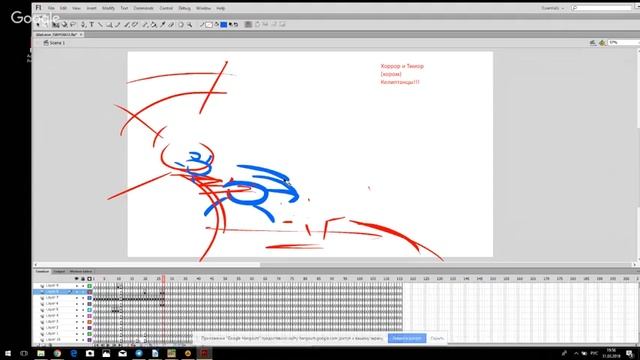The image size is (640, 360).
Task: Open the stroke color swatch
Action: [209, 24]
